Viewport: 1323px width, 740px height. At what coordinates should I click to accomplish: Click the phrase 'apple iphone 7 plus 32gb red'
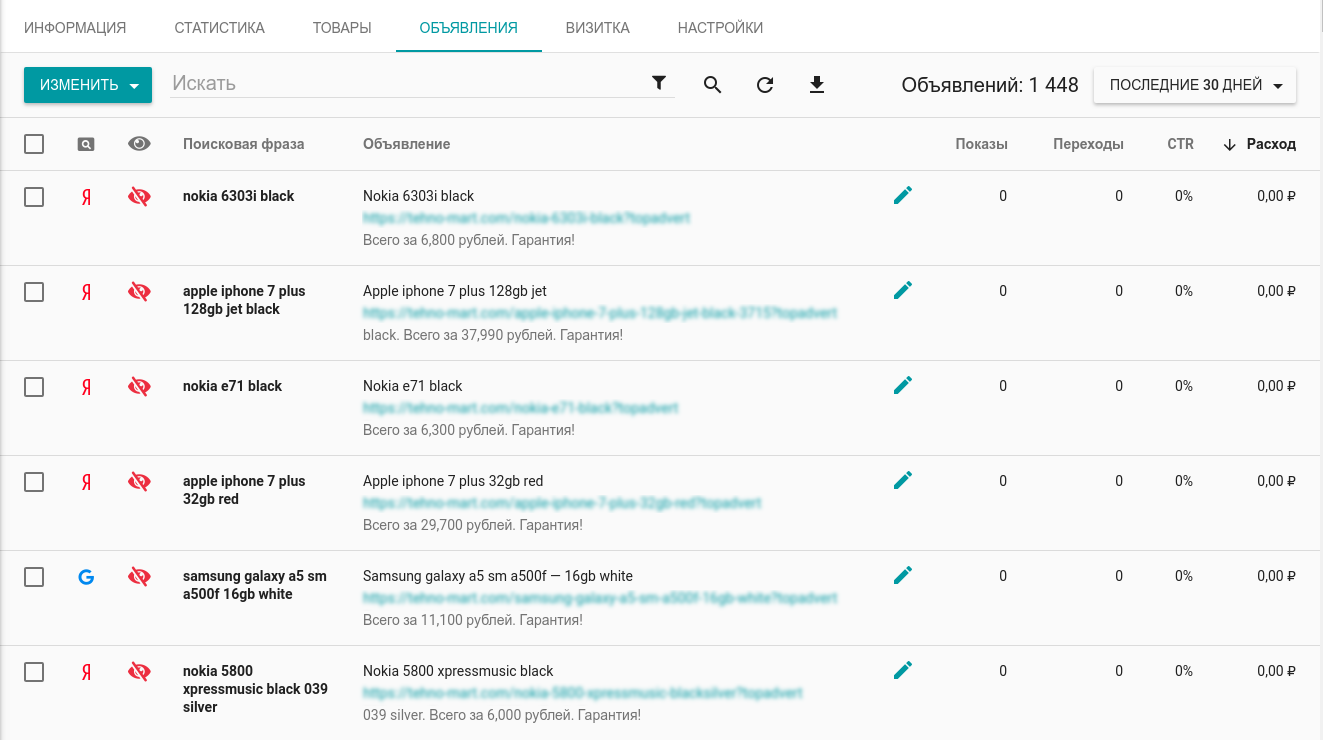pyautogui.click(x=244, y=490)
